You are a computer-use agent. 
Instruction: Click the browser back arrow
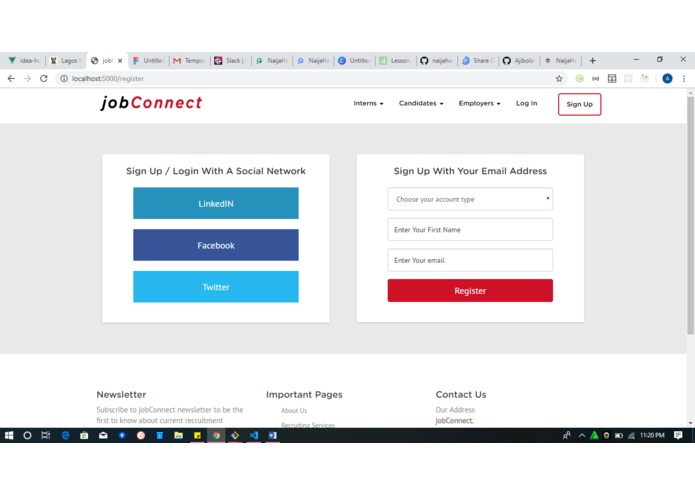point(11,78)
